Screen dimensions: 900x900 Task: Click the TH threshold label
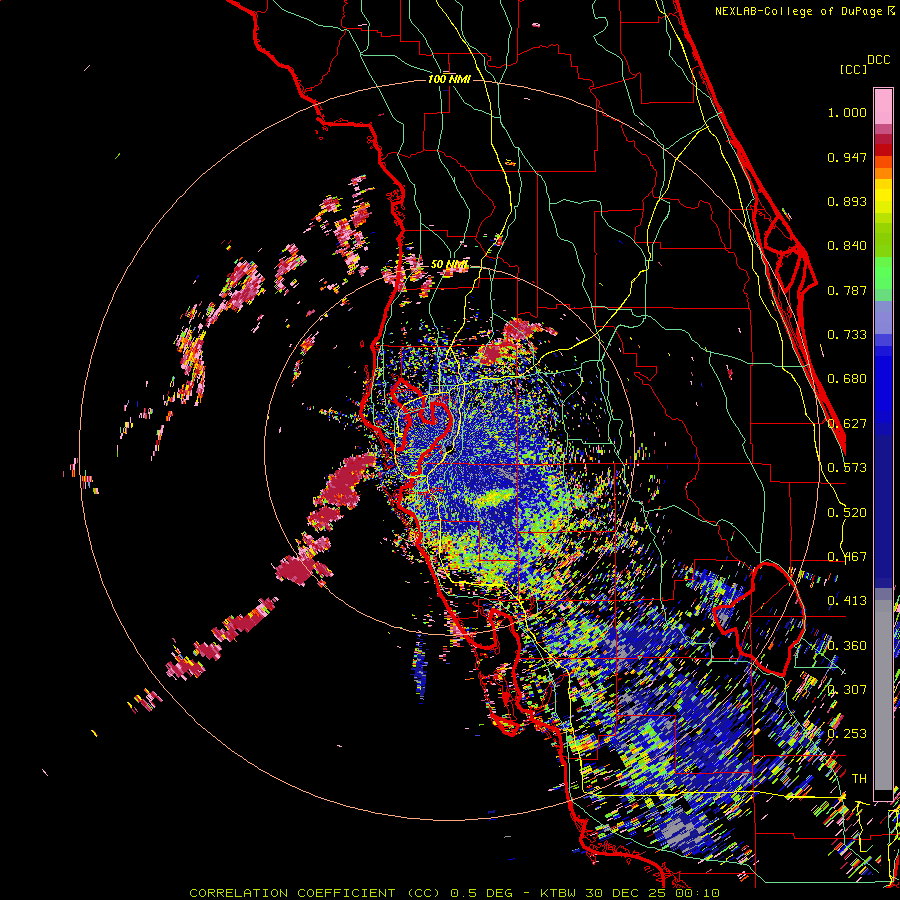pyautogui.click(x=859, y=779)
